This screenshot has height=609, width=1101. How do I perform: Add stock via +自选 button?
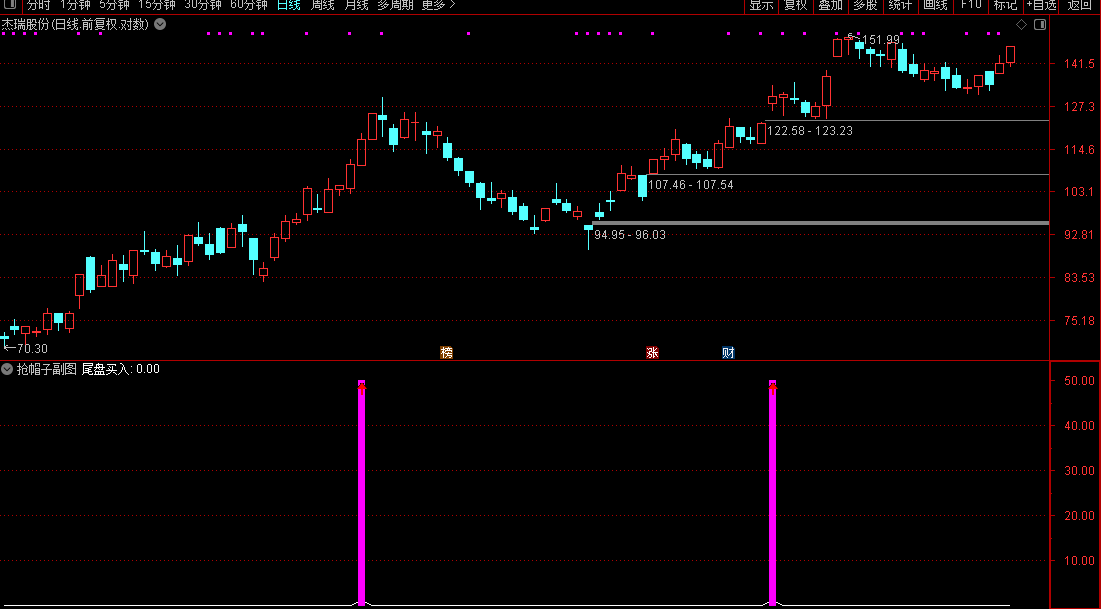[1041, 5]
